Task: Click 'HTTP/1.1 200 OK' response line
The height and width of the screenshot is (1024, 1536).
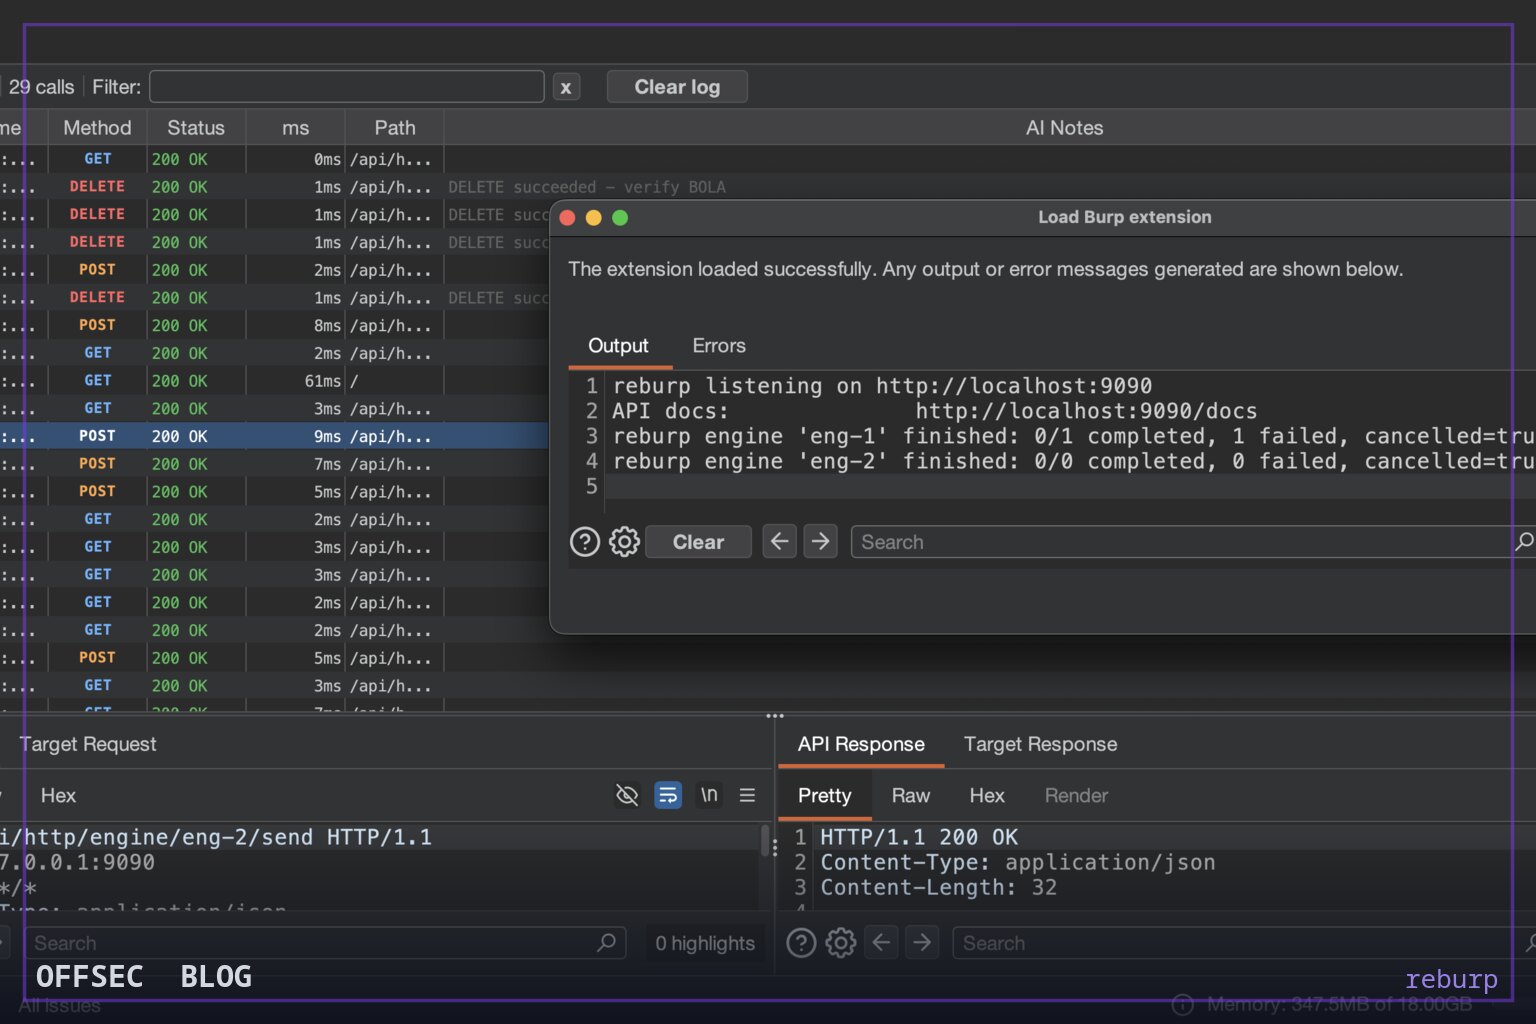Action: coord(919,837)
